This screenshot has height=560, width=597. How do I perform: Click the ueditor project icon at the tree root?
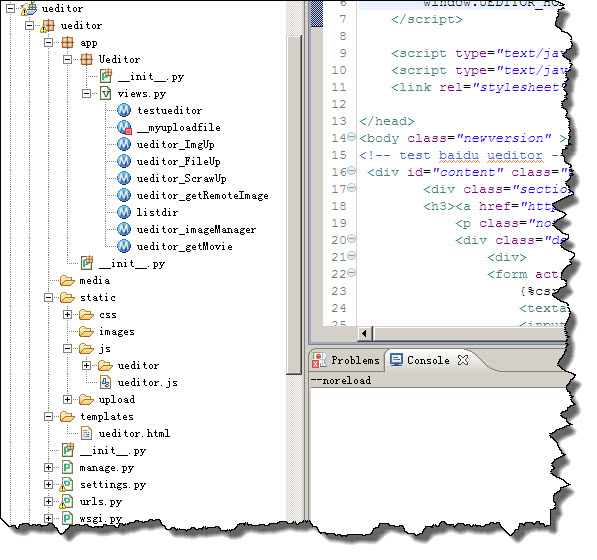pos(29,8)
